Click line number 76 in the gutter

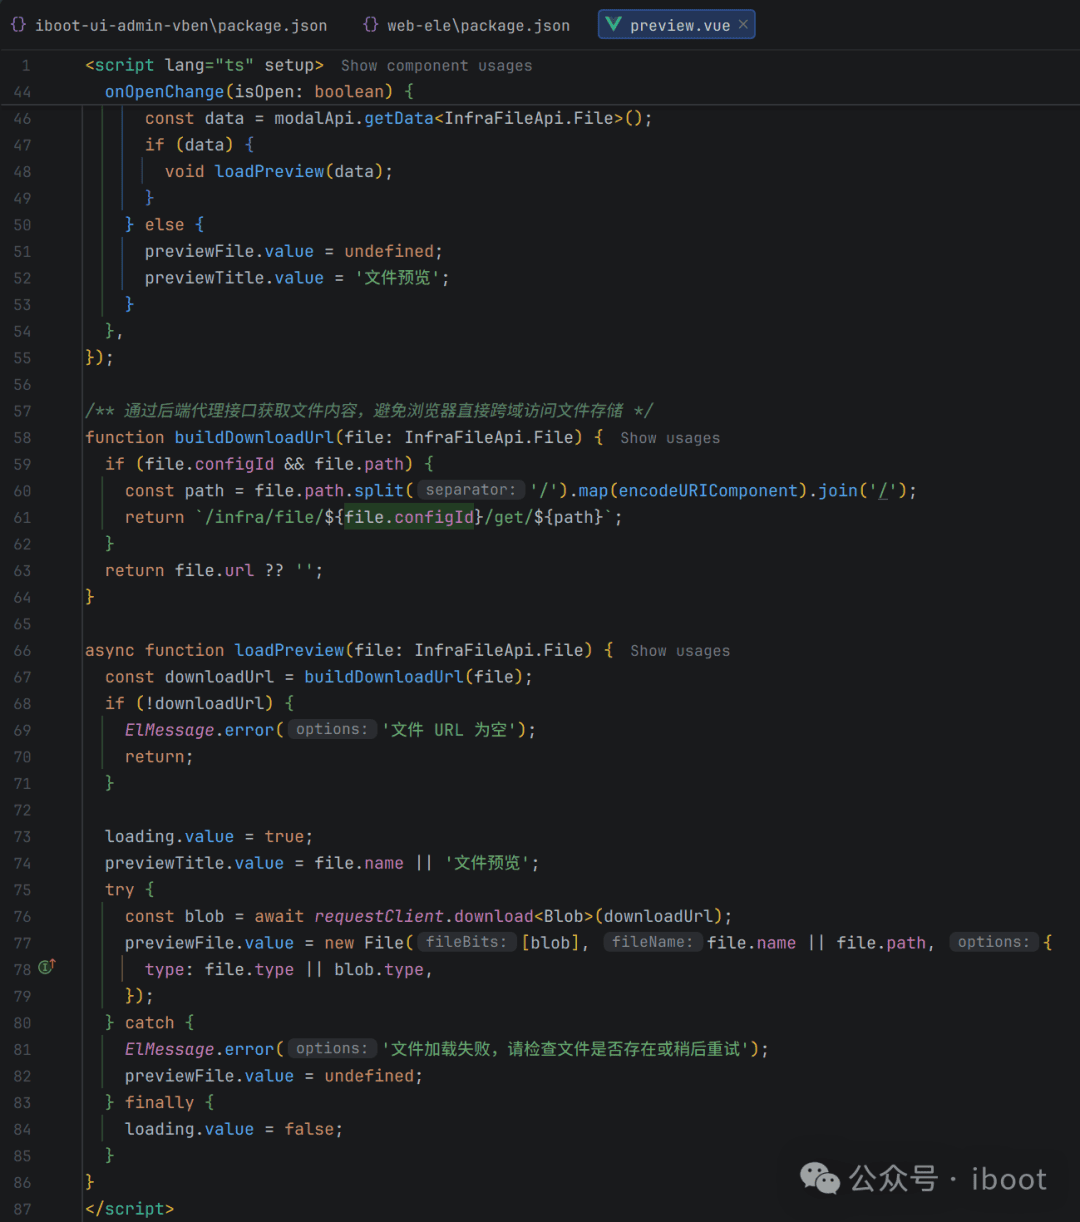[x=22, y=917]
